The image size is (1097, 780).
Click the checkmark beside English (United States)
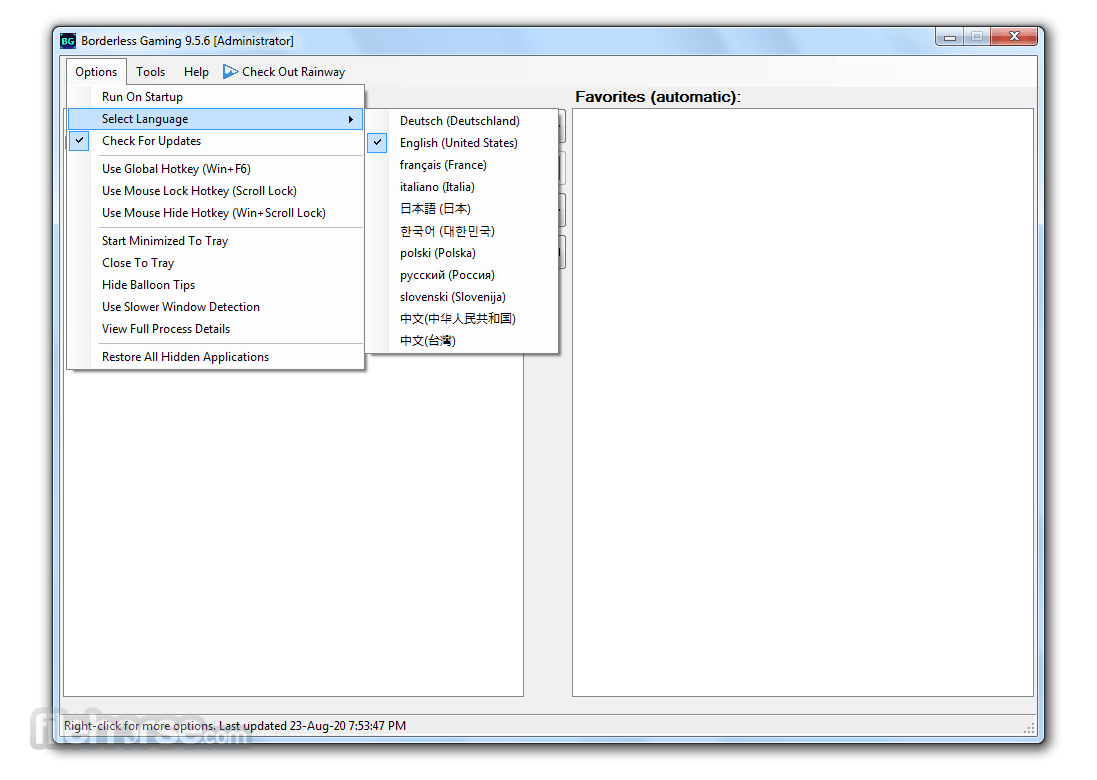point(377,142)
